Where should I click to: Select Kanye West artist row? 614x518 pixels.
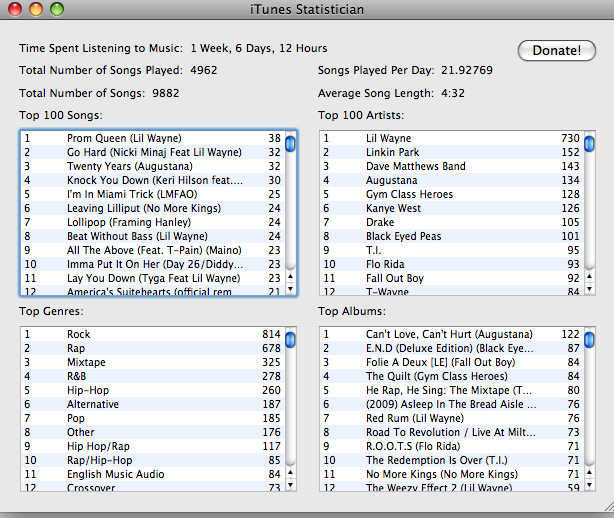pos(452,208)
